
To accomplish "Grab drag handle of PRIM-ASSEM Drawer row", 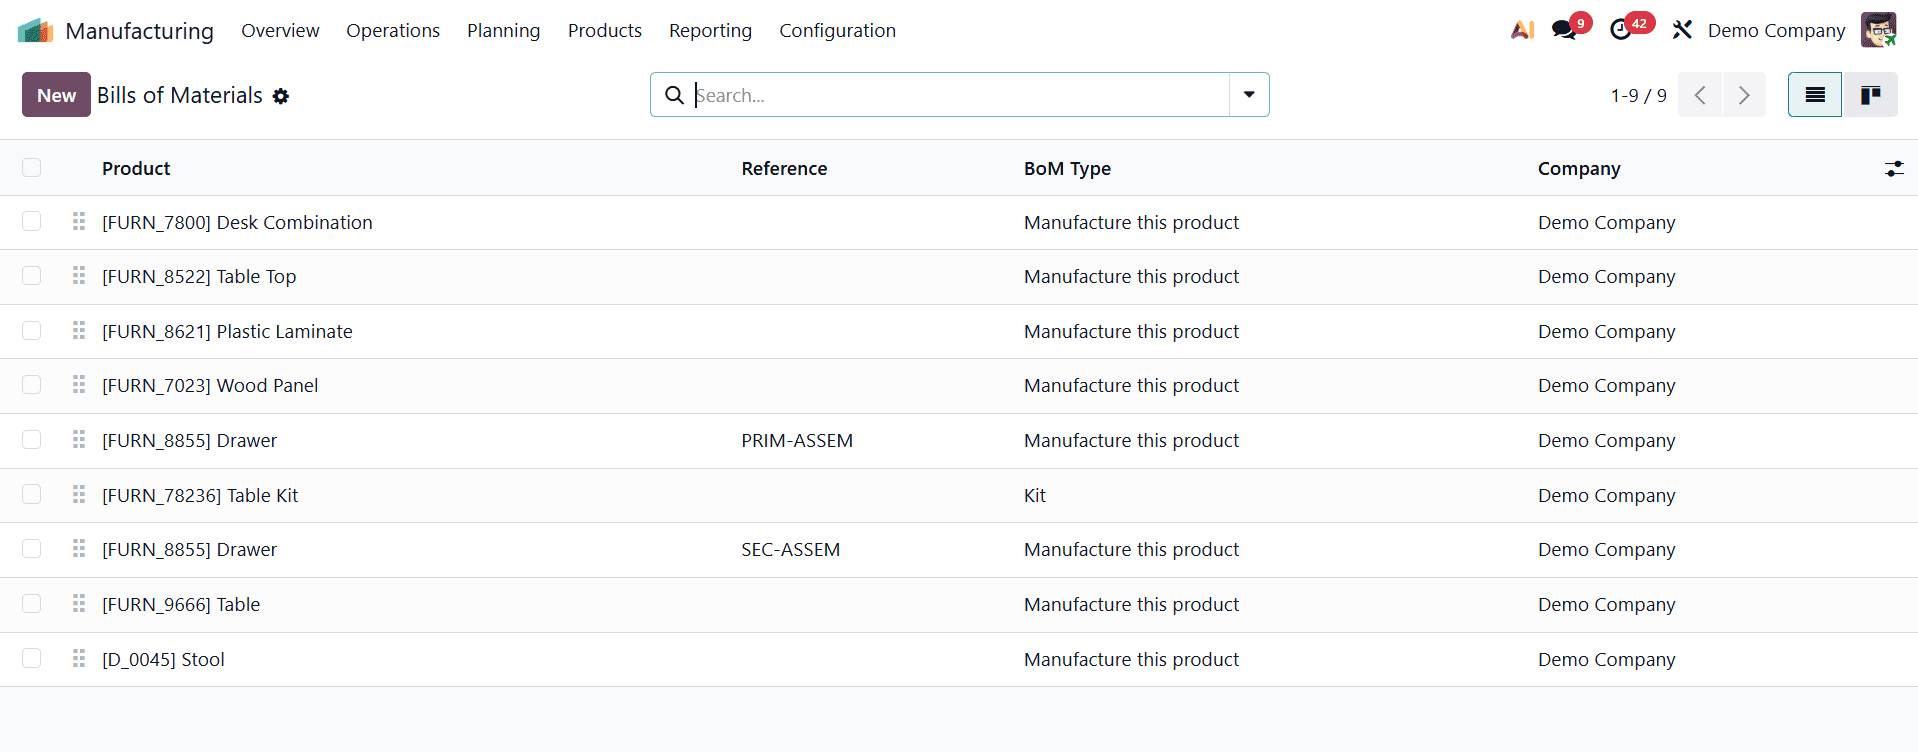I will point(79,439).
